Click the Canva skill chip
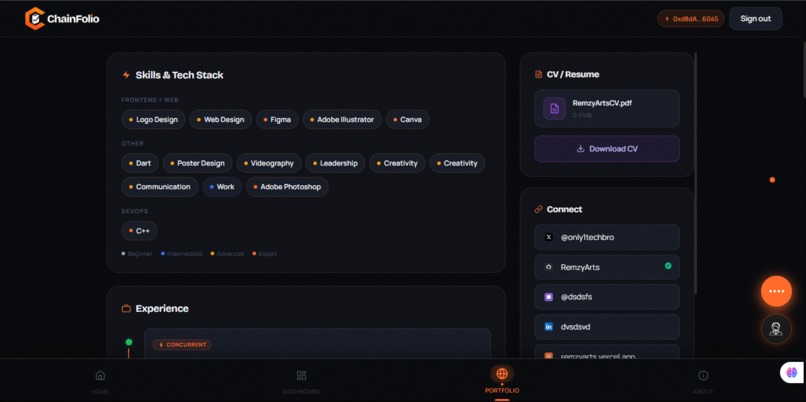This screenshot has height=402, width=806. click(x=408, y=119)
